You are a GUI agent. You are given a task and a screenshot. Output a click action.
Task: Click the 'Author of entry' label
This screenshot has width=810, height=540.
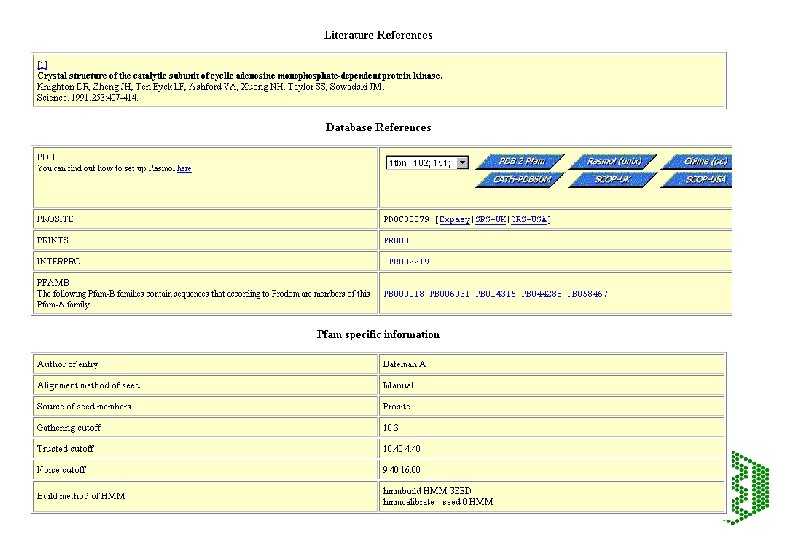tap(67, 364)
